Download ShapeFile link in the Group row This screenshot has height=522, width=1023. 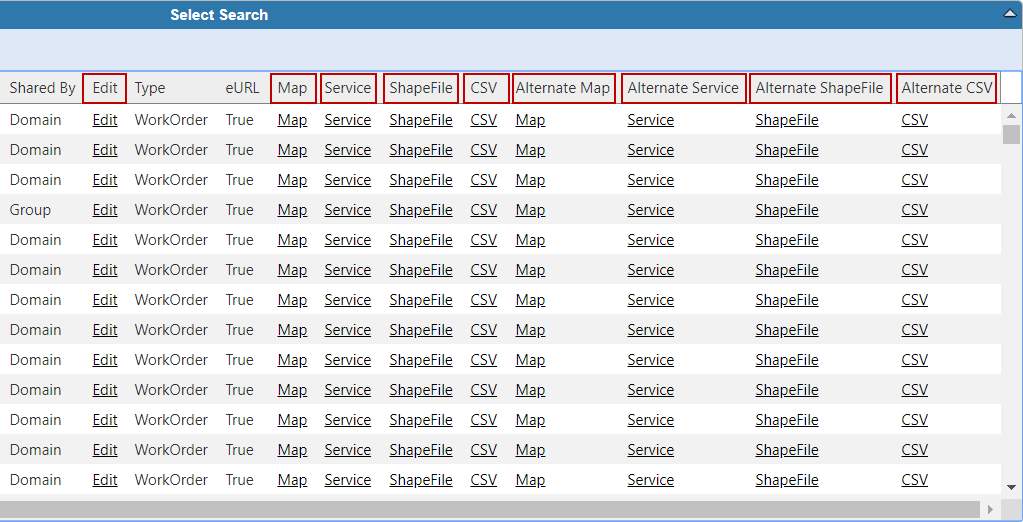(421, 210)
